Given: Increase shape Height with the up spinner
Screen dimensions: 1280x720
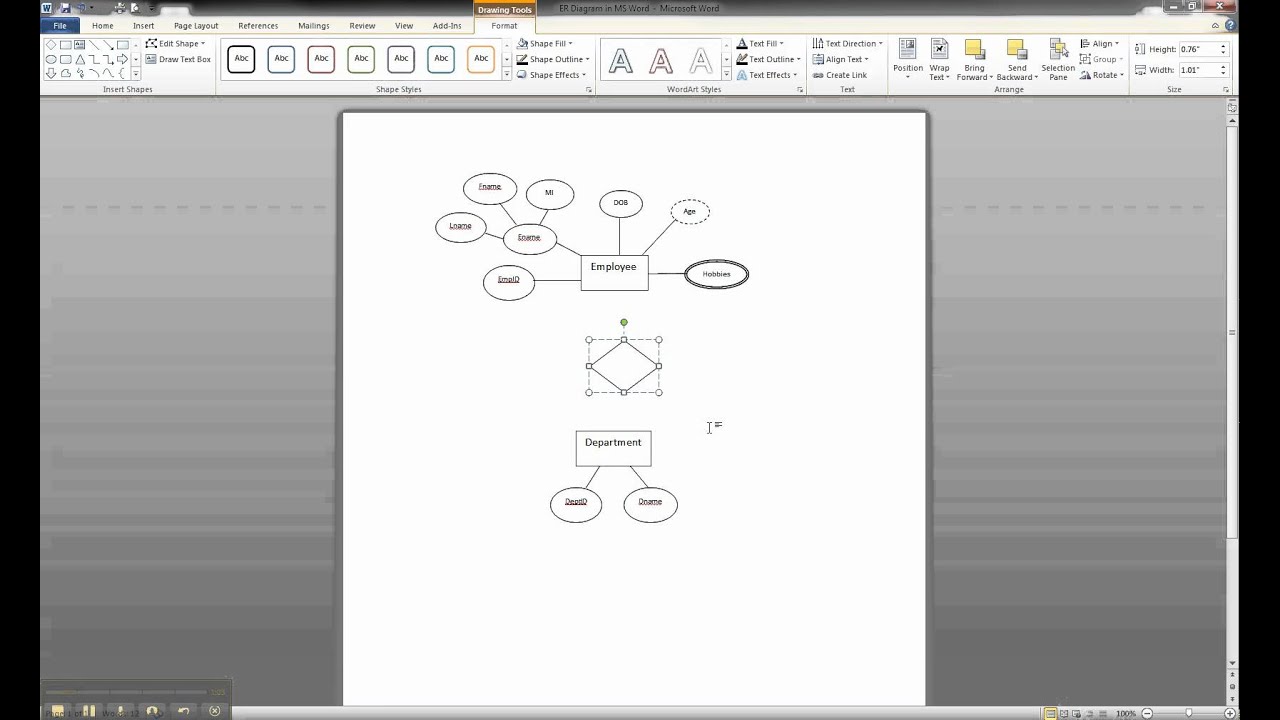Looking at the screenshot, I should tap(1223, 46).
